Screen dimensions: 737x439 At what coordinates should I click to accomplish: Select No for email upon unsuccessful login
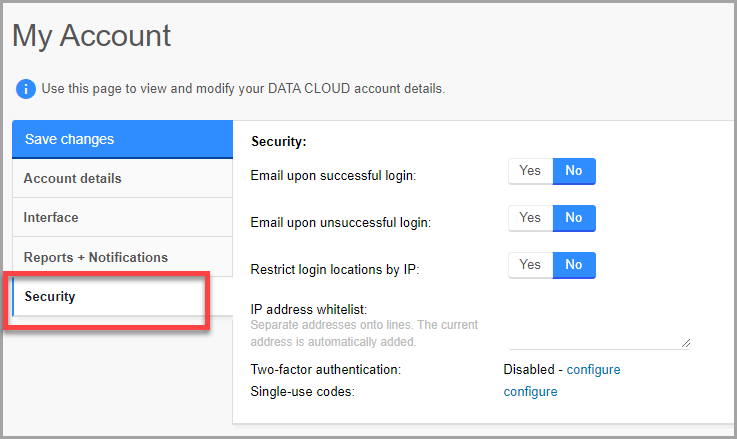(x=574, y=218)
